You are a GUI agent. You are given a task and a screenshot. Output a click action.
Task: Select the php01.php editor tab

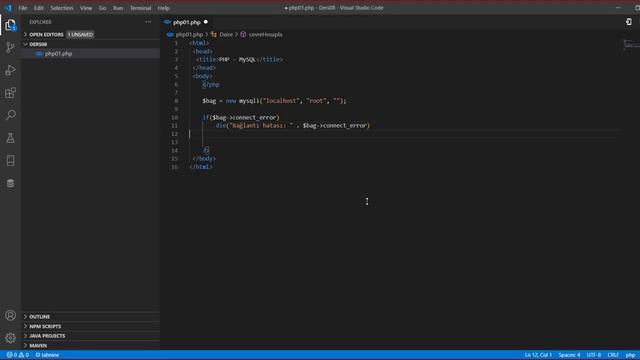click(x=187, y=22)
